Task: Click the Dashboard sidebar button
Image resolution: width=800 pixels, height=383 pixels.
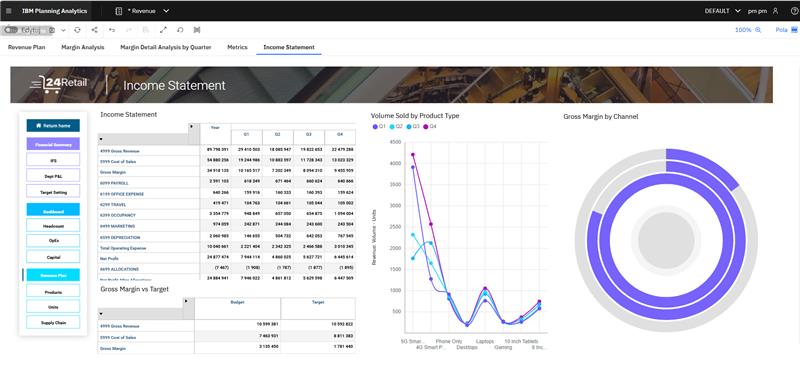Action: [x=54, y=211]
